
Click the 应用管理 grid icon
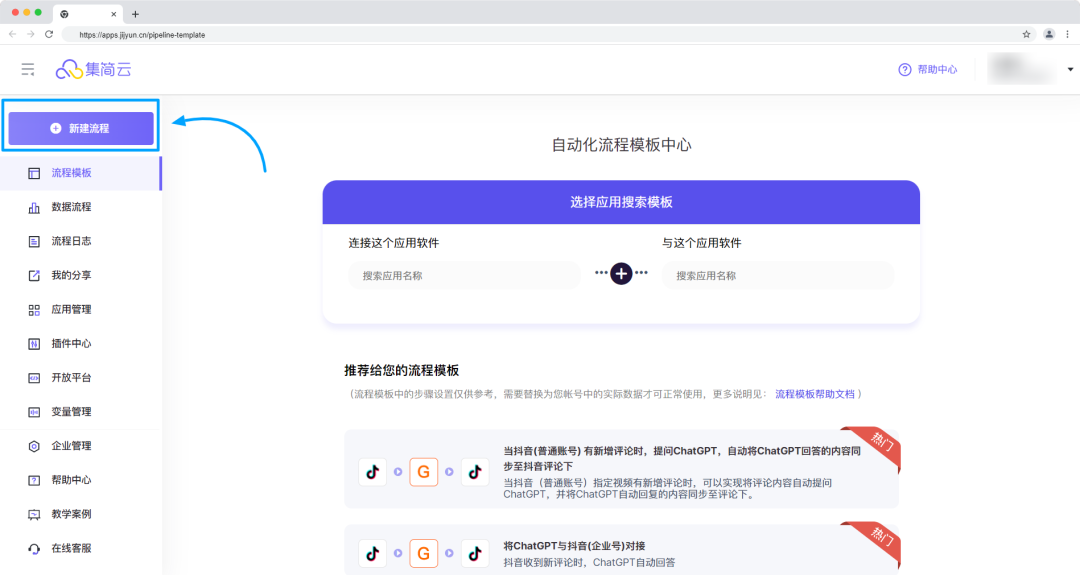[x=34, y=309]
